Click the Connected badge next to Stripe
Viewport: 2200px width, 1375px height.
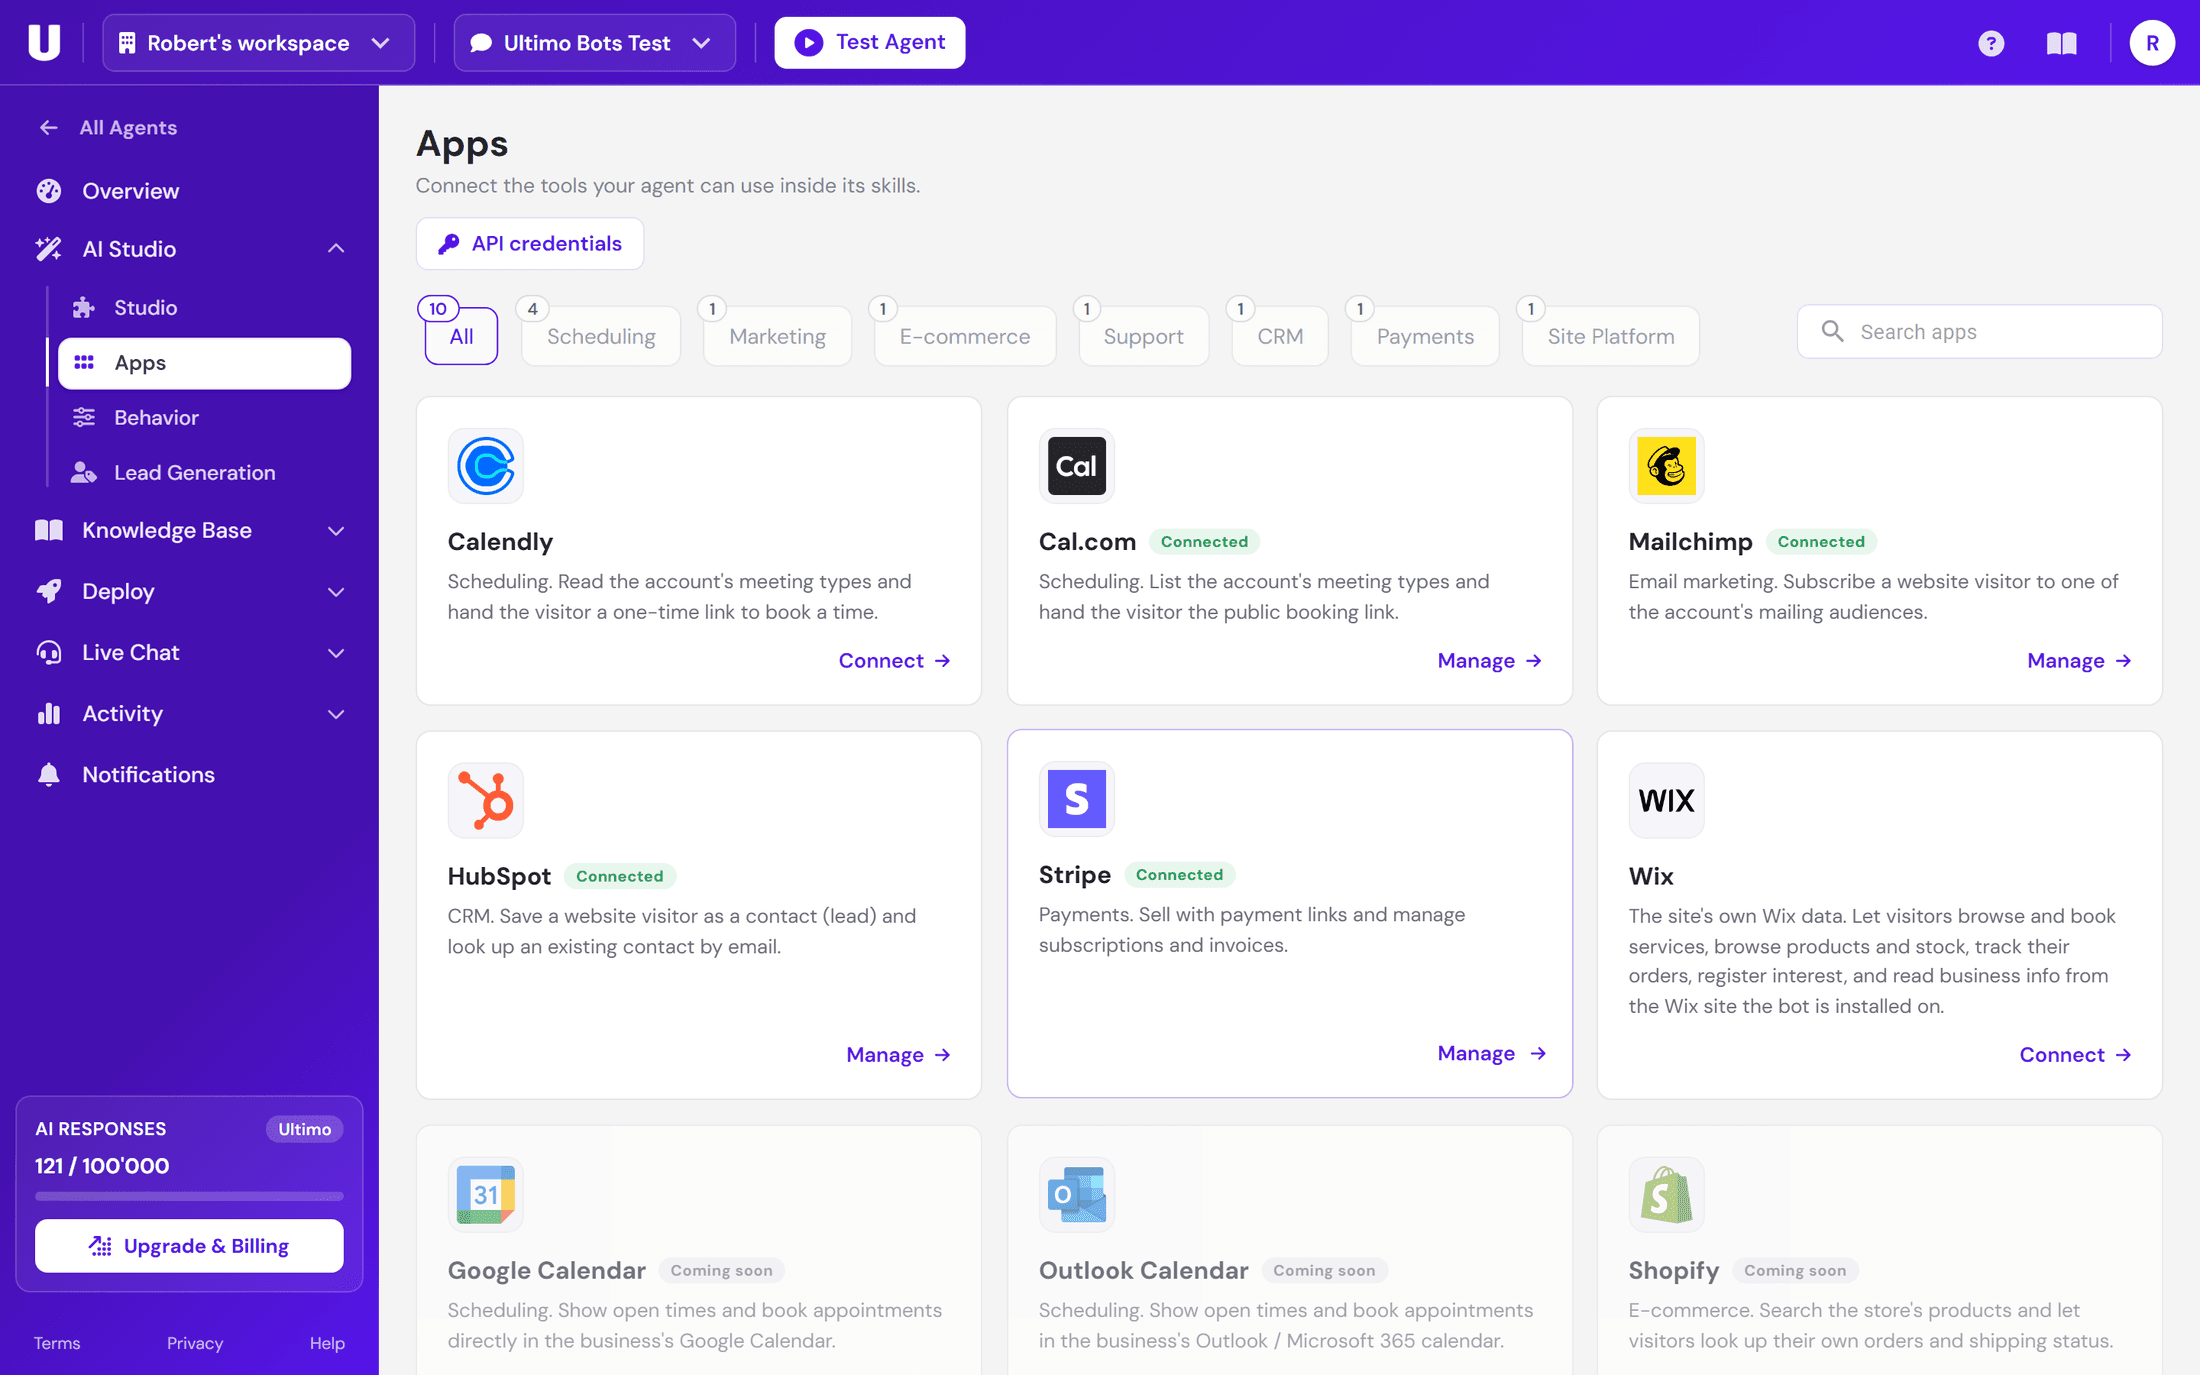pos(1179,875)
